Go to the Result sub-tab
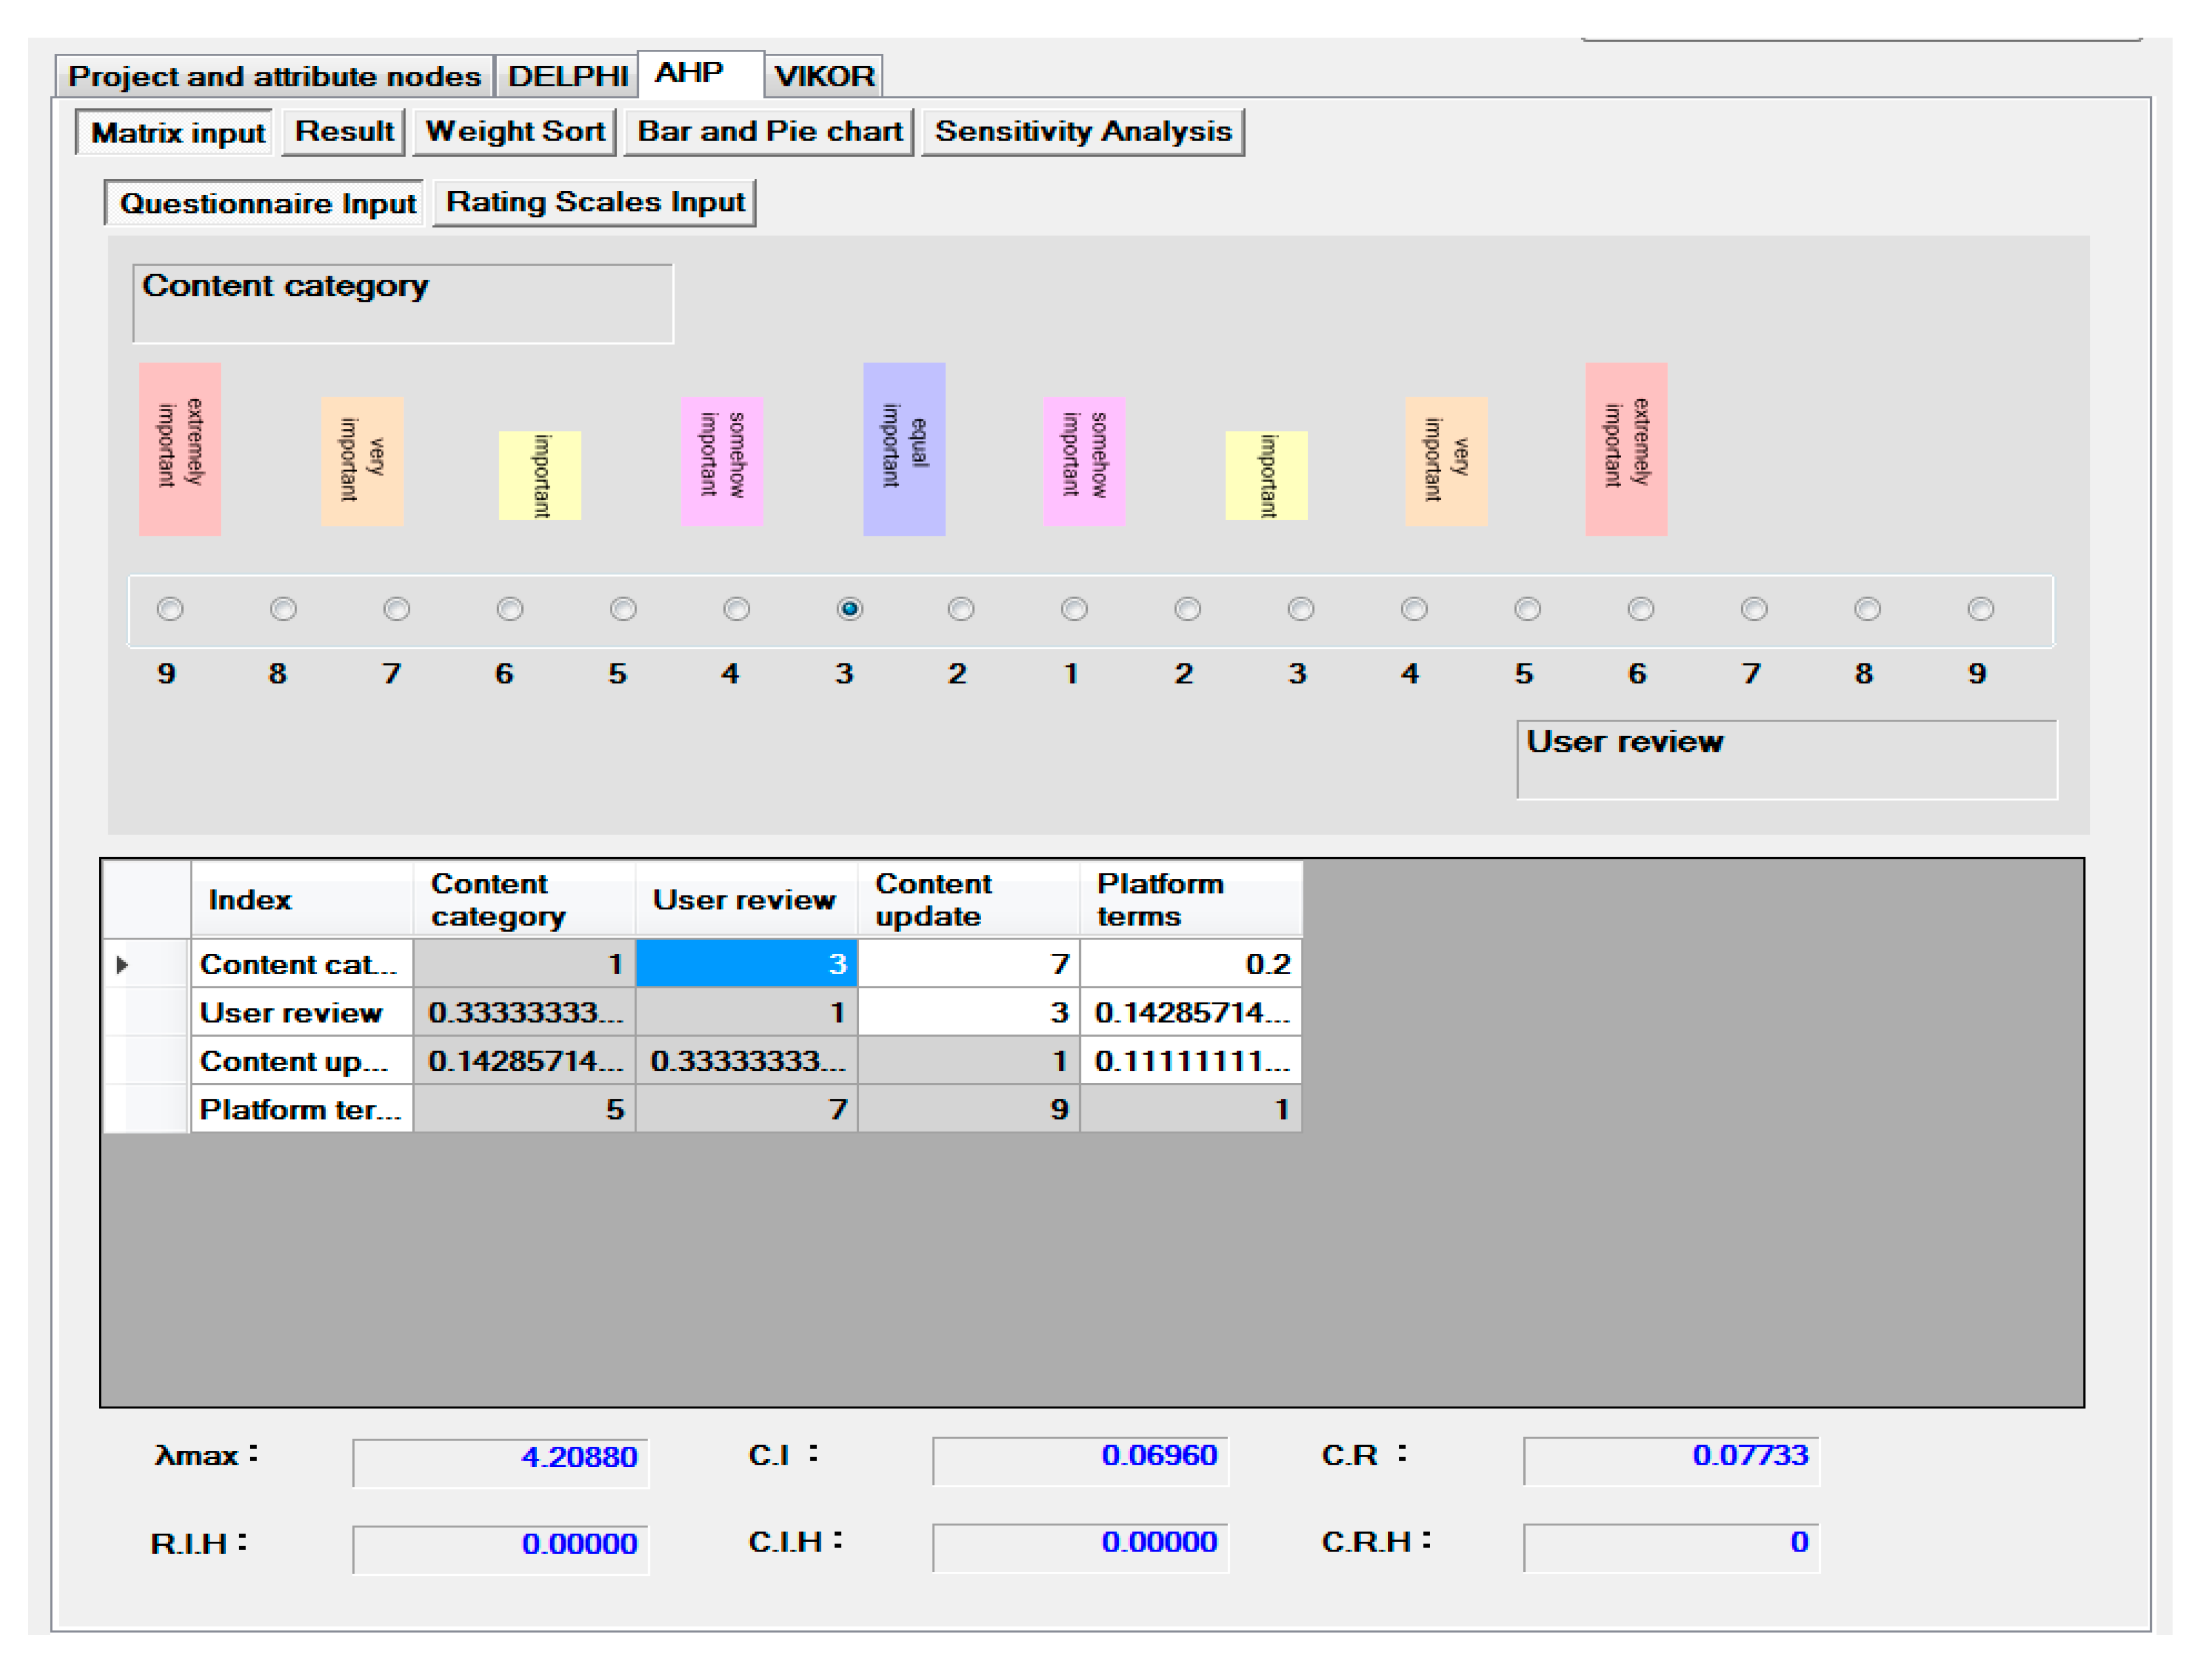Viewport: 2212px width, 1668px height. [x=344, y=132]
